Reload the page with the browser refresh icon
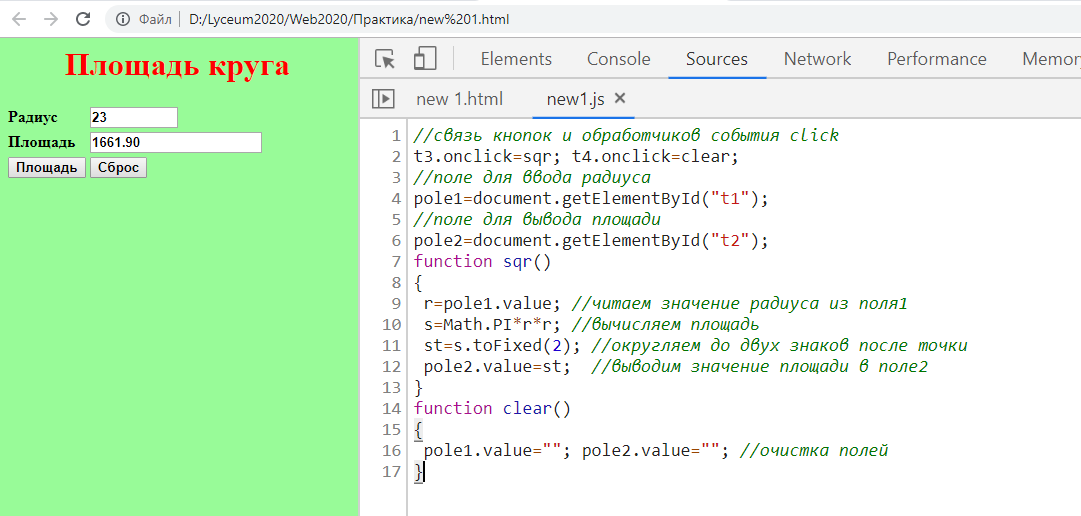The width and height of the screenshot is (1081, 516). [83, 19]
